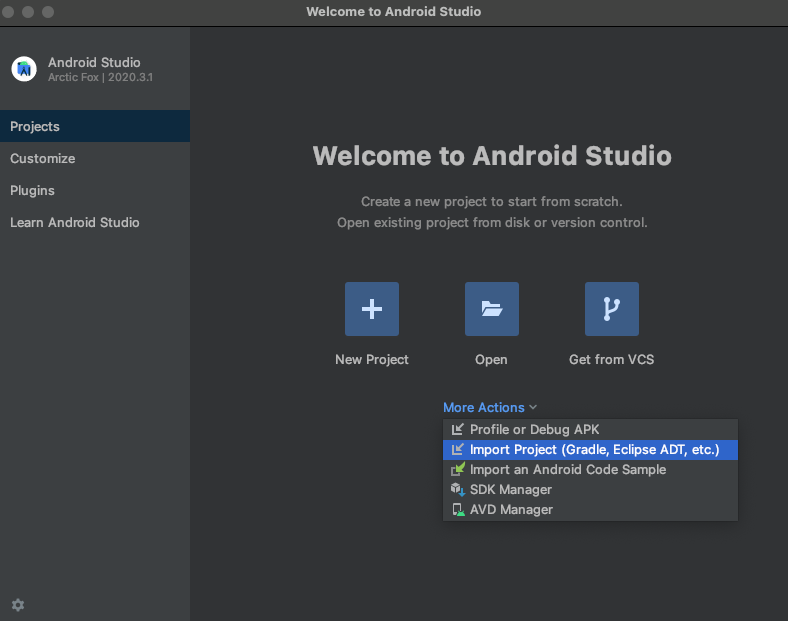The height and width of the screenshot is (621, 788).
Task: Minimize the Welcome to Android Studio window
Action: 28,12
